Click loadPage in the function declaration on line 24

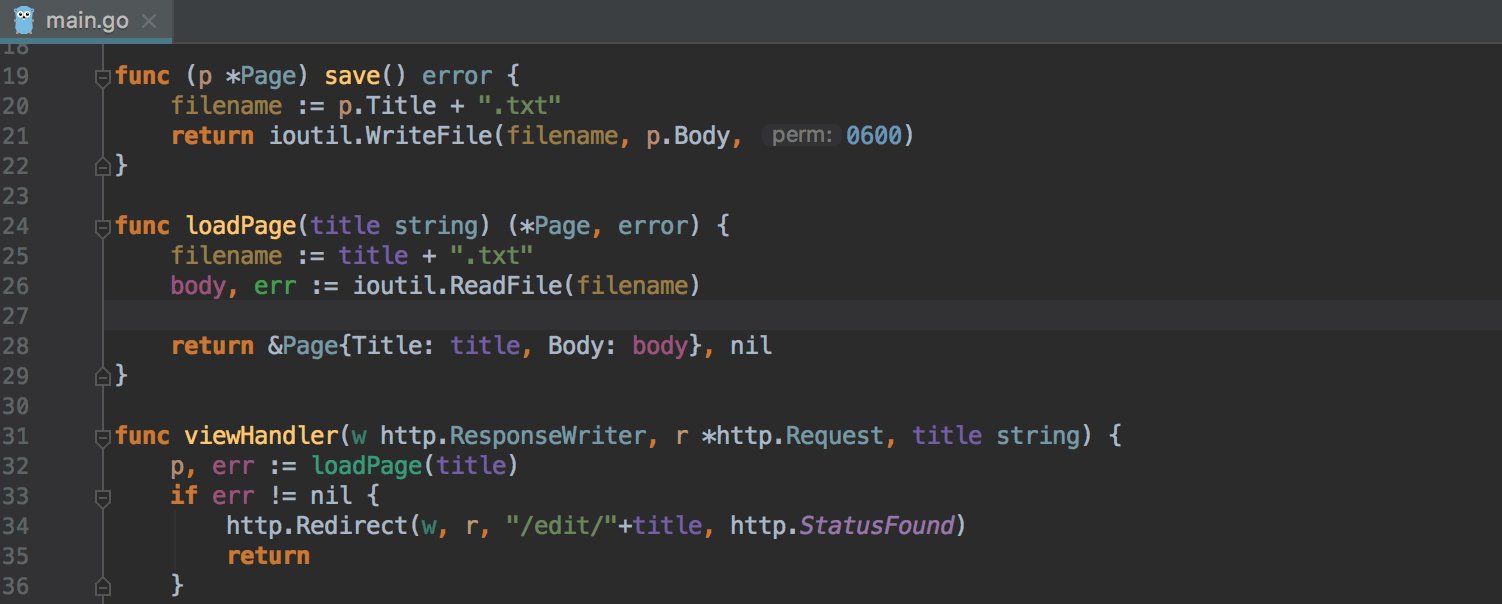241,225
